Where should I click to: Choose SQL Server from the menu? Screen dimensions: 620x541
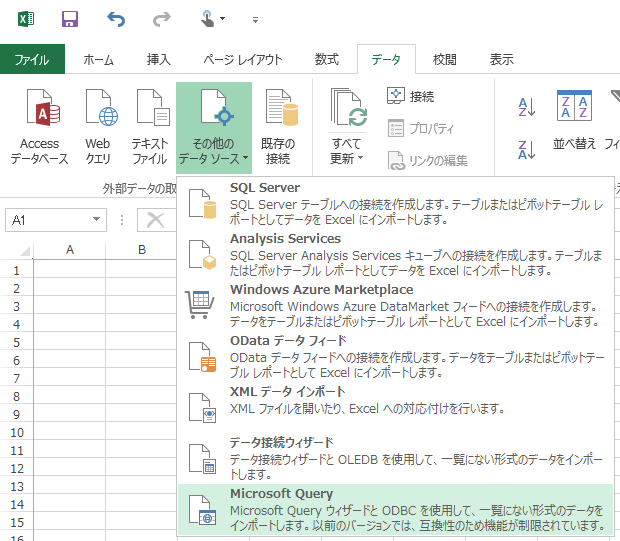[395, 203]
